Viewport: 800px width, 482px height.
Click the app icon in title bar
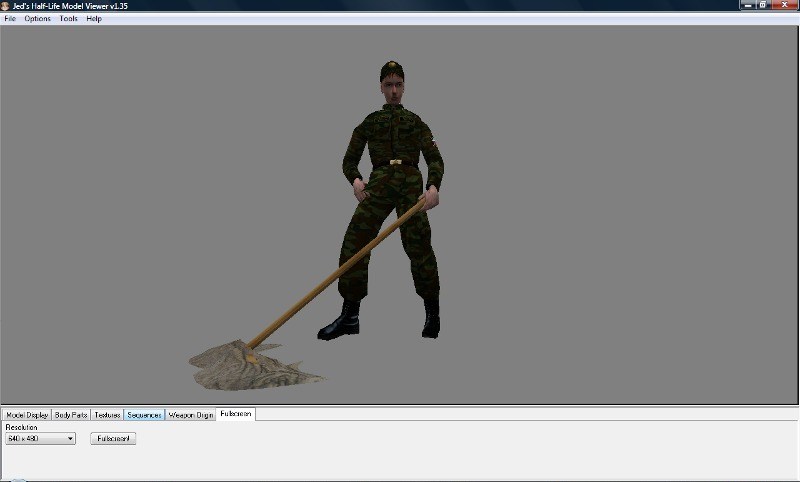pos(5,6)
